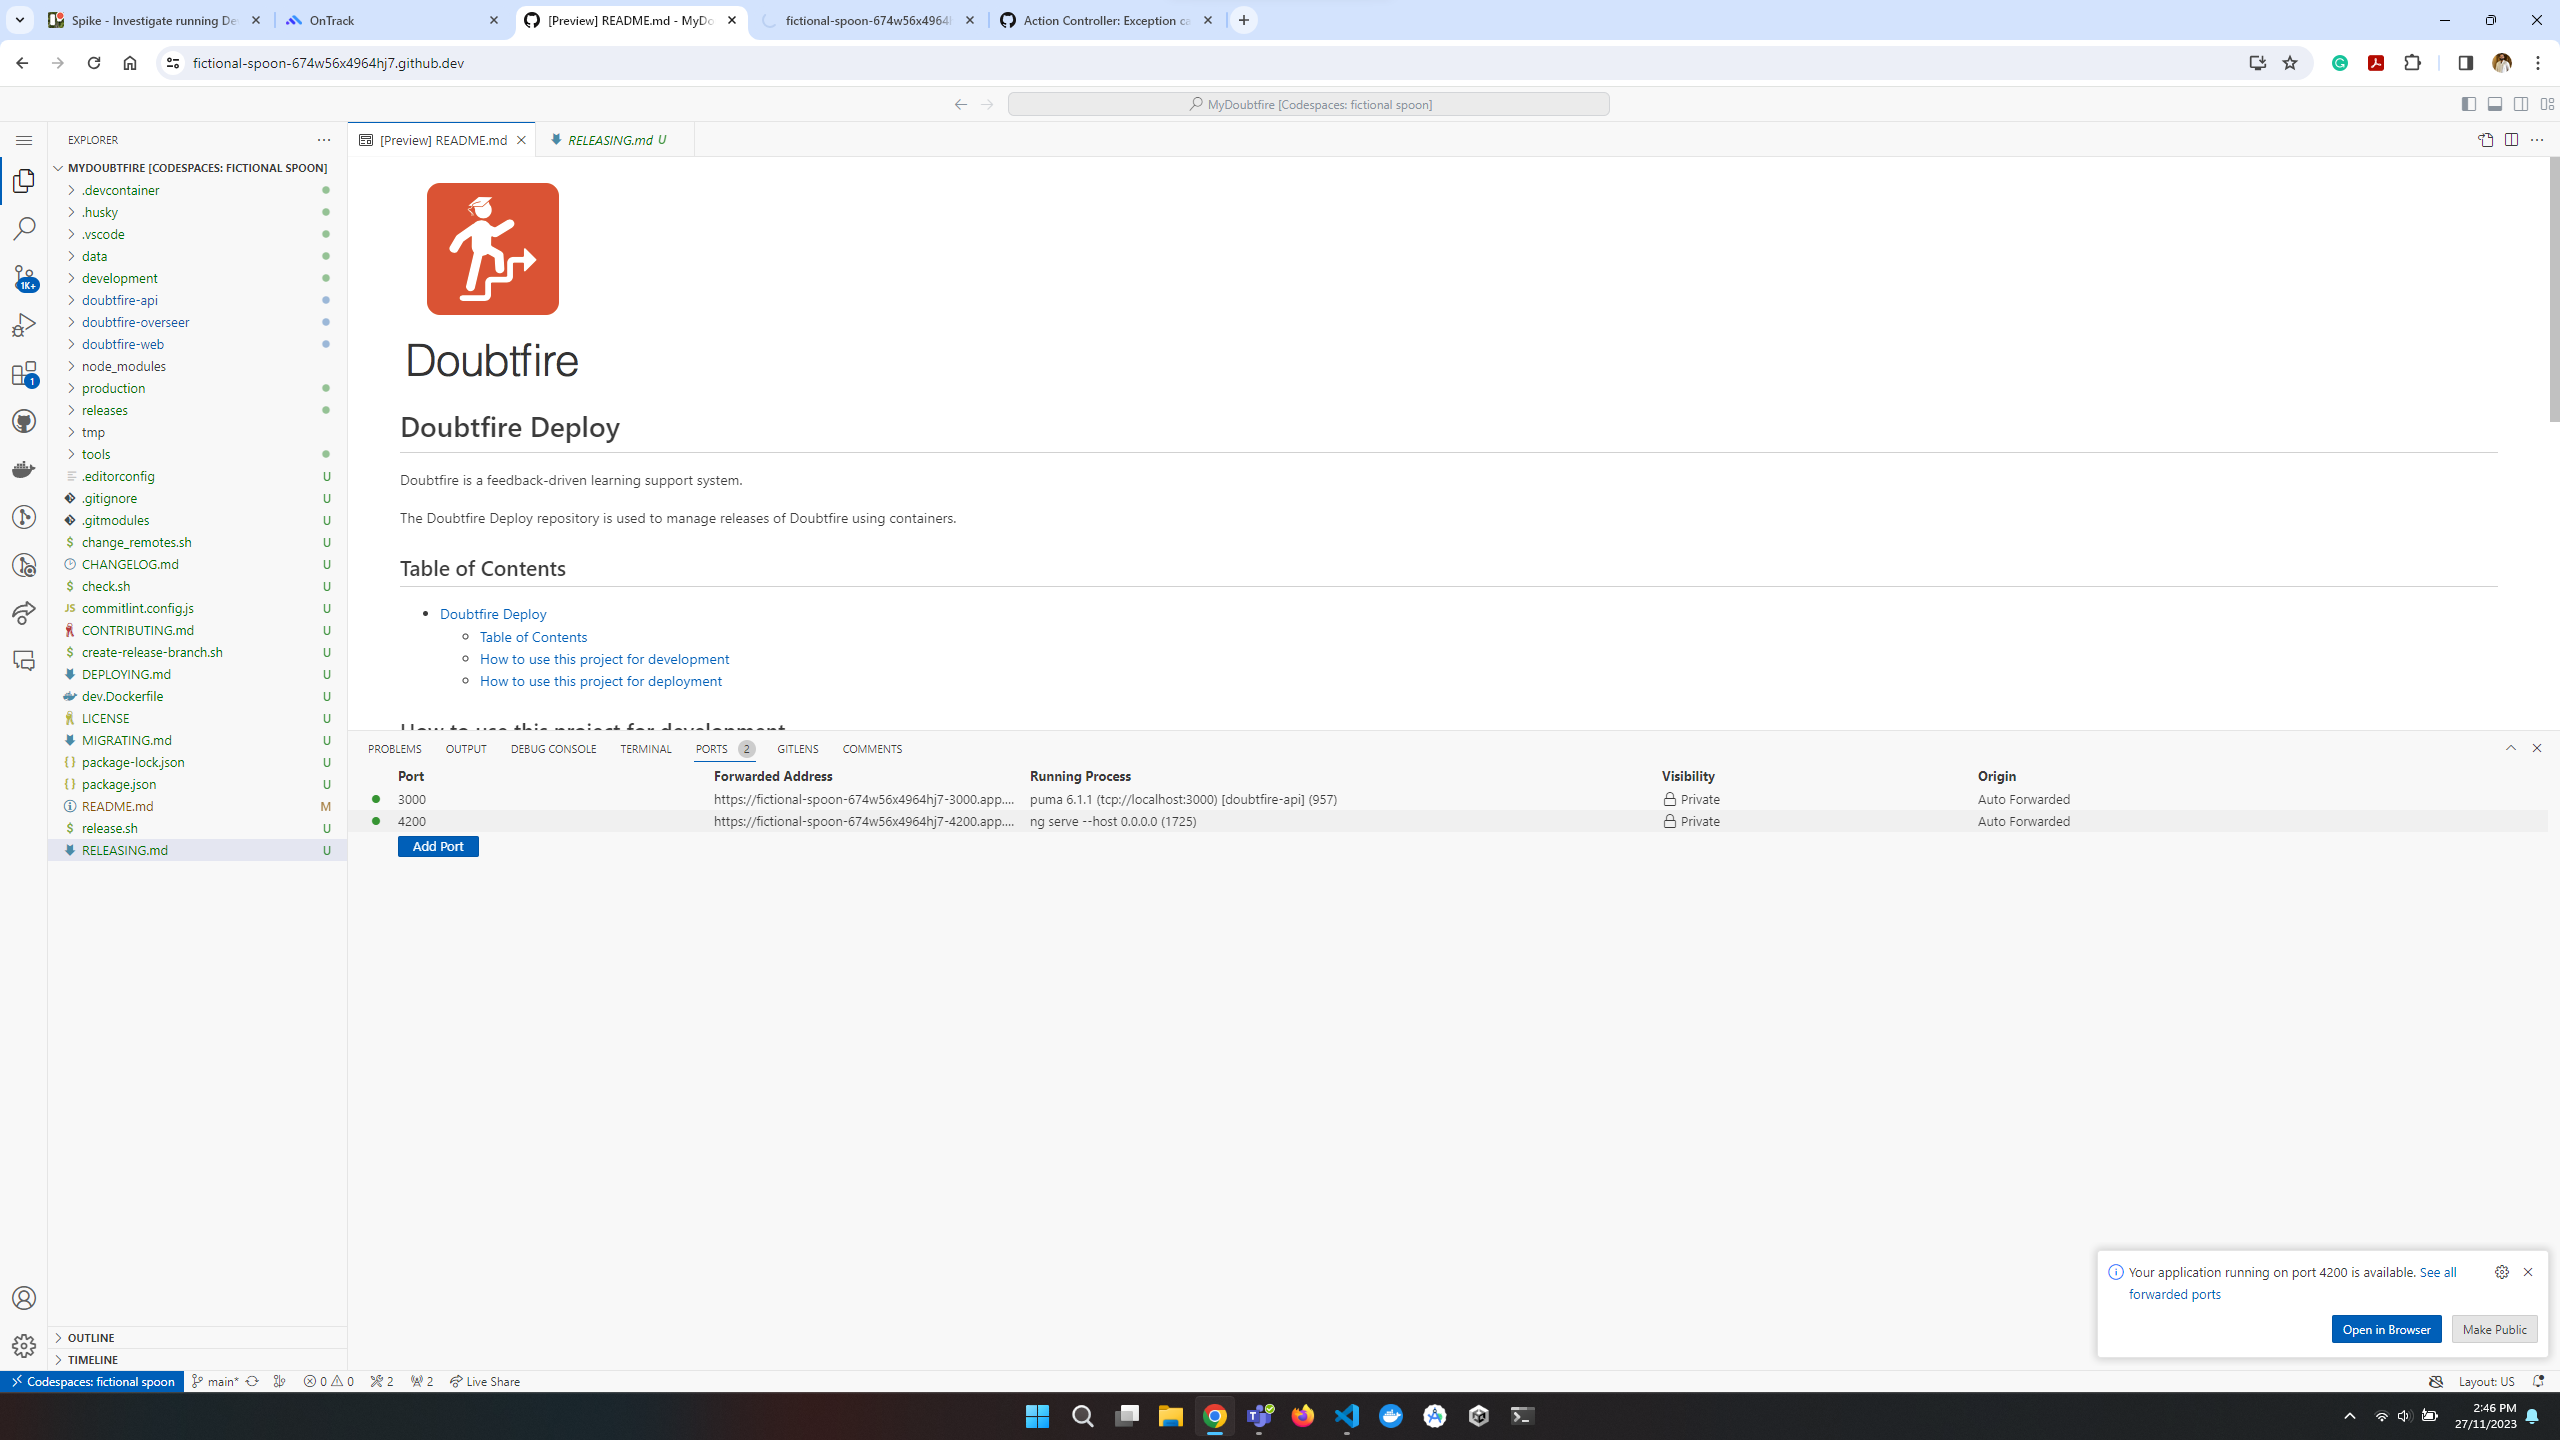Click the Live Share status bar item

[485, 1381]
